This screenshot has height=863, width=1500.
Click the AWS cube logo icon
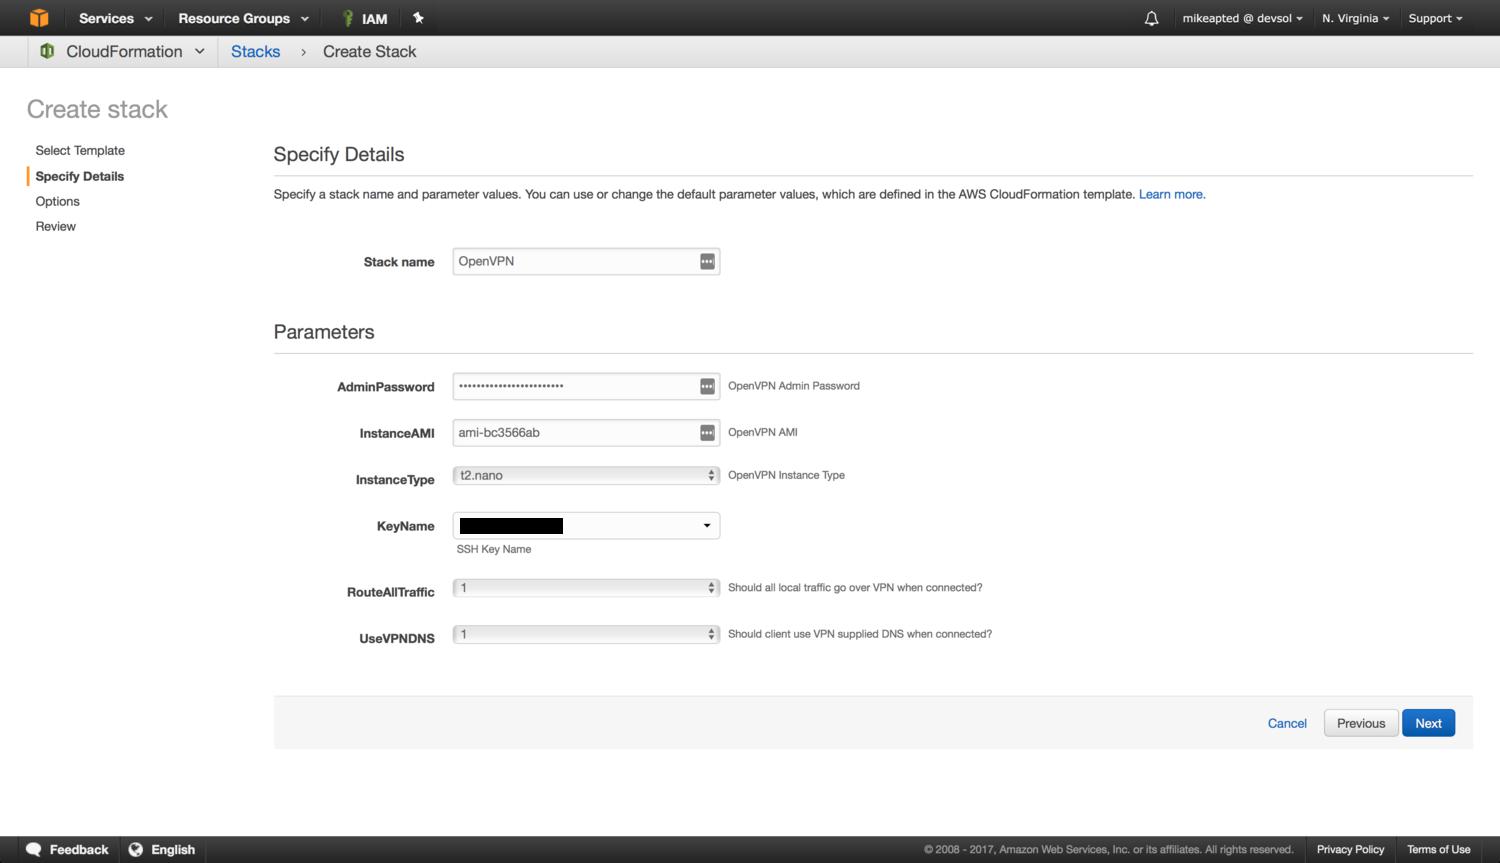point(39,18)
